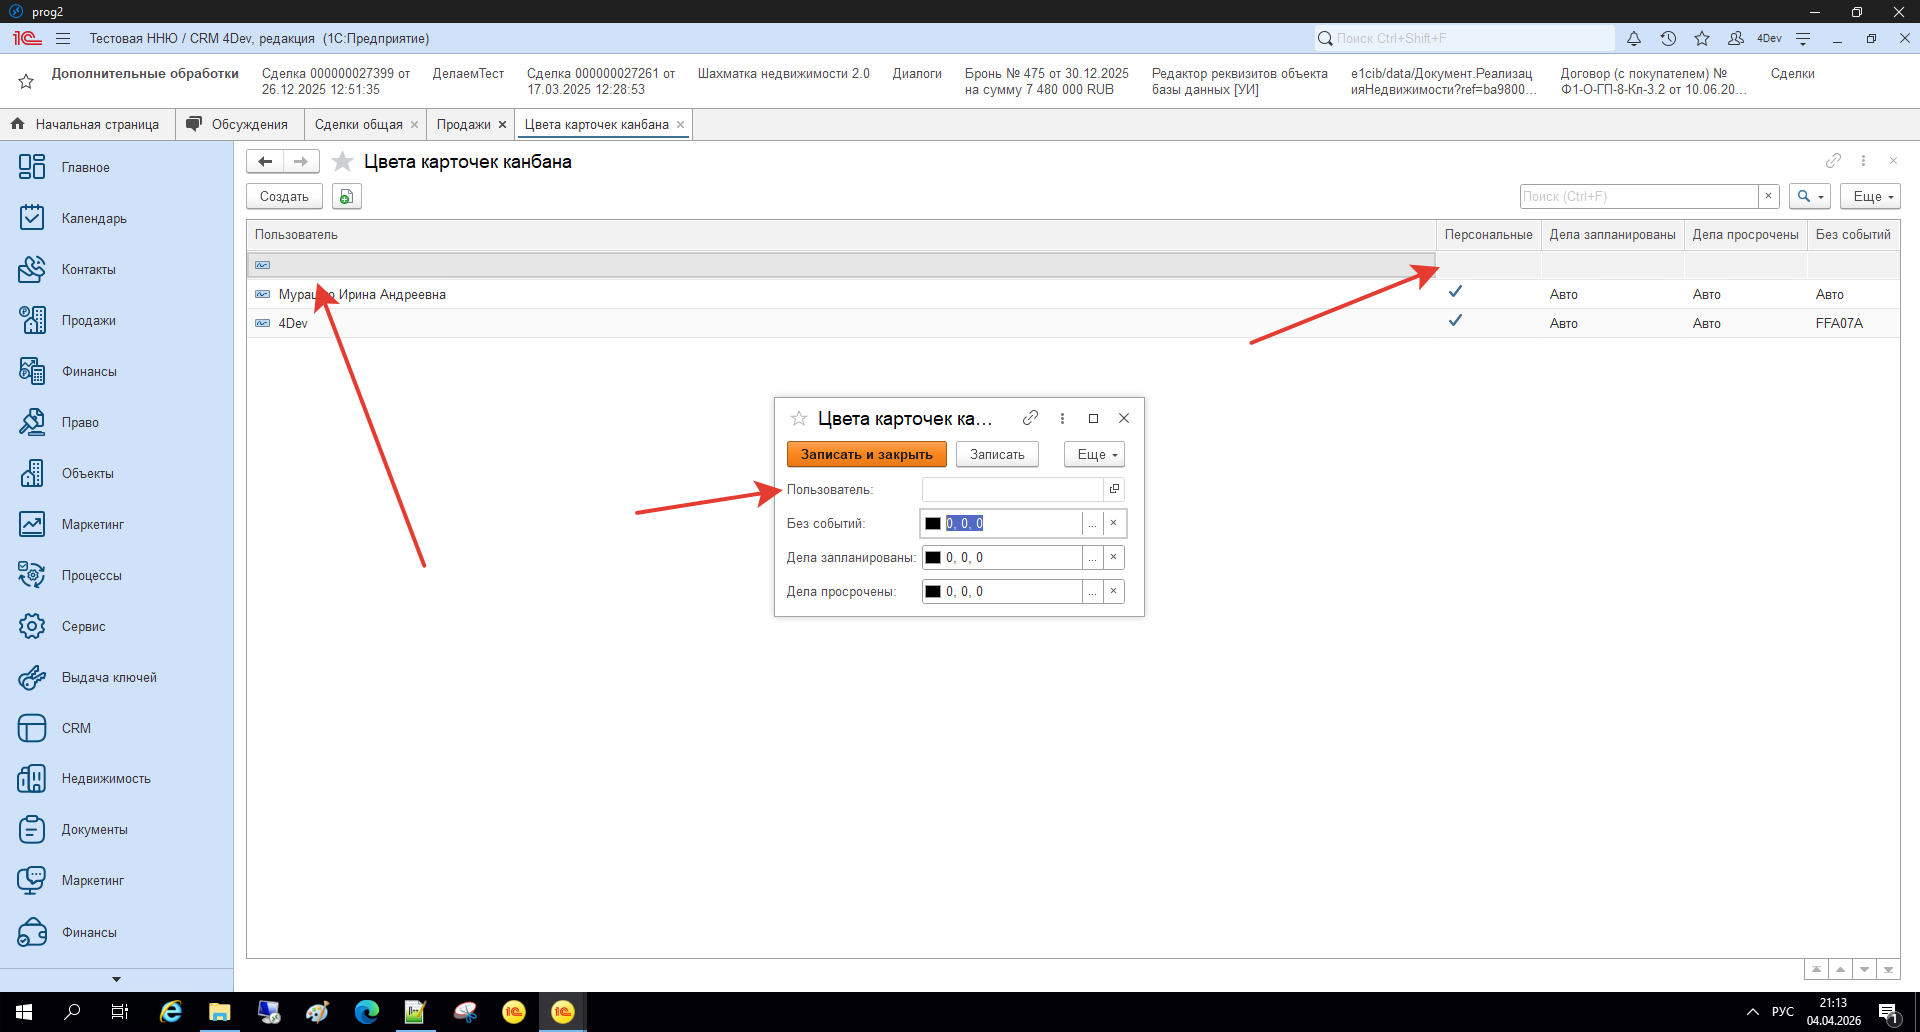Switch to the Сделки общая tab

pos(358,125)
